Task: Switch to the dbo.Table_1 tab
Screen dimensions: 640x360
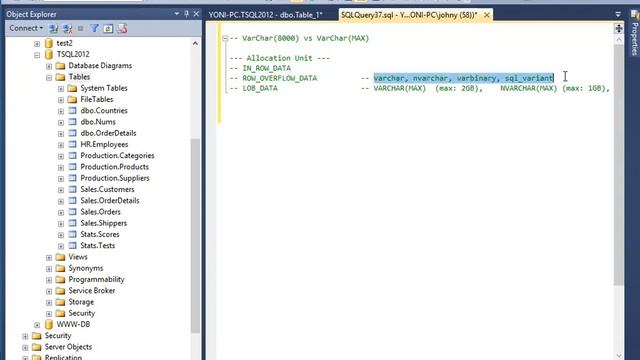Action: 266,15
